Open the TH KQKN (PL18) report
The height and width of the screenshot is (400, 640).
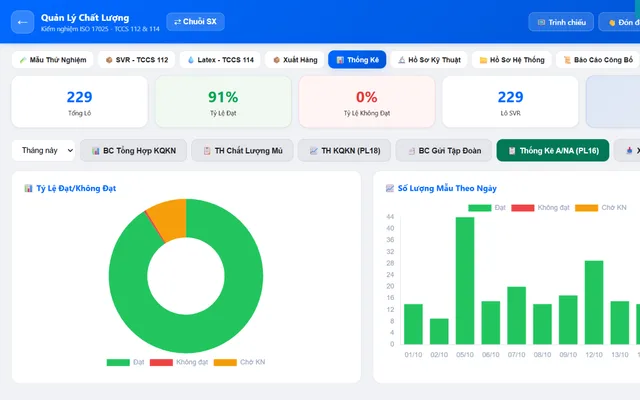click(344, 151)
